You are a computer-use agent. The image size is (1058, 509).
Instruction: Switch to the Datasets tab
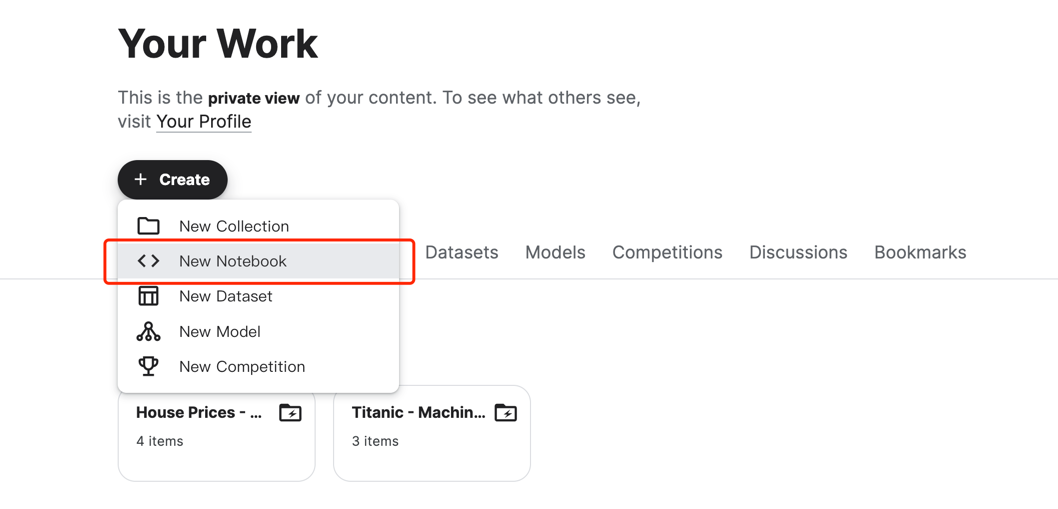point(462,252)
